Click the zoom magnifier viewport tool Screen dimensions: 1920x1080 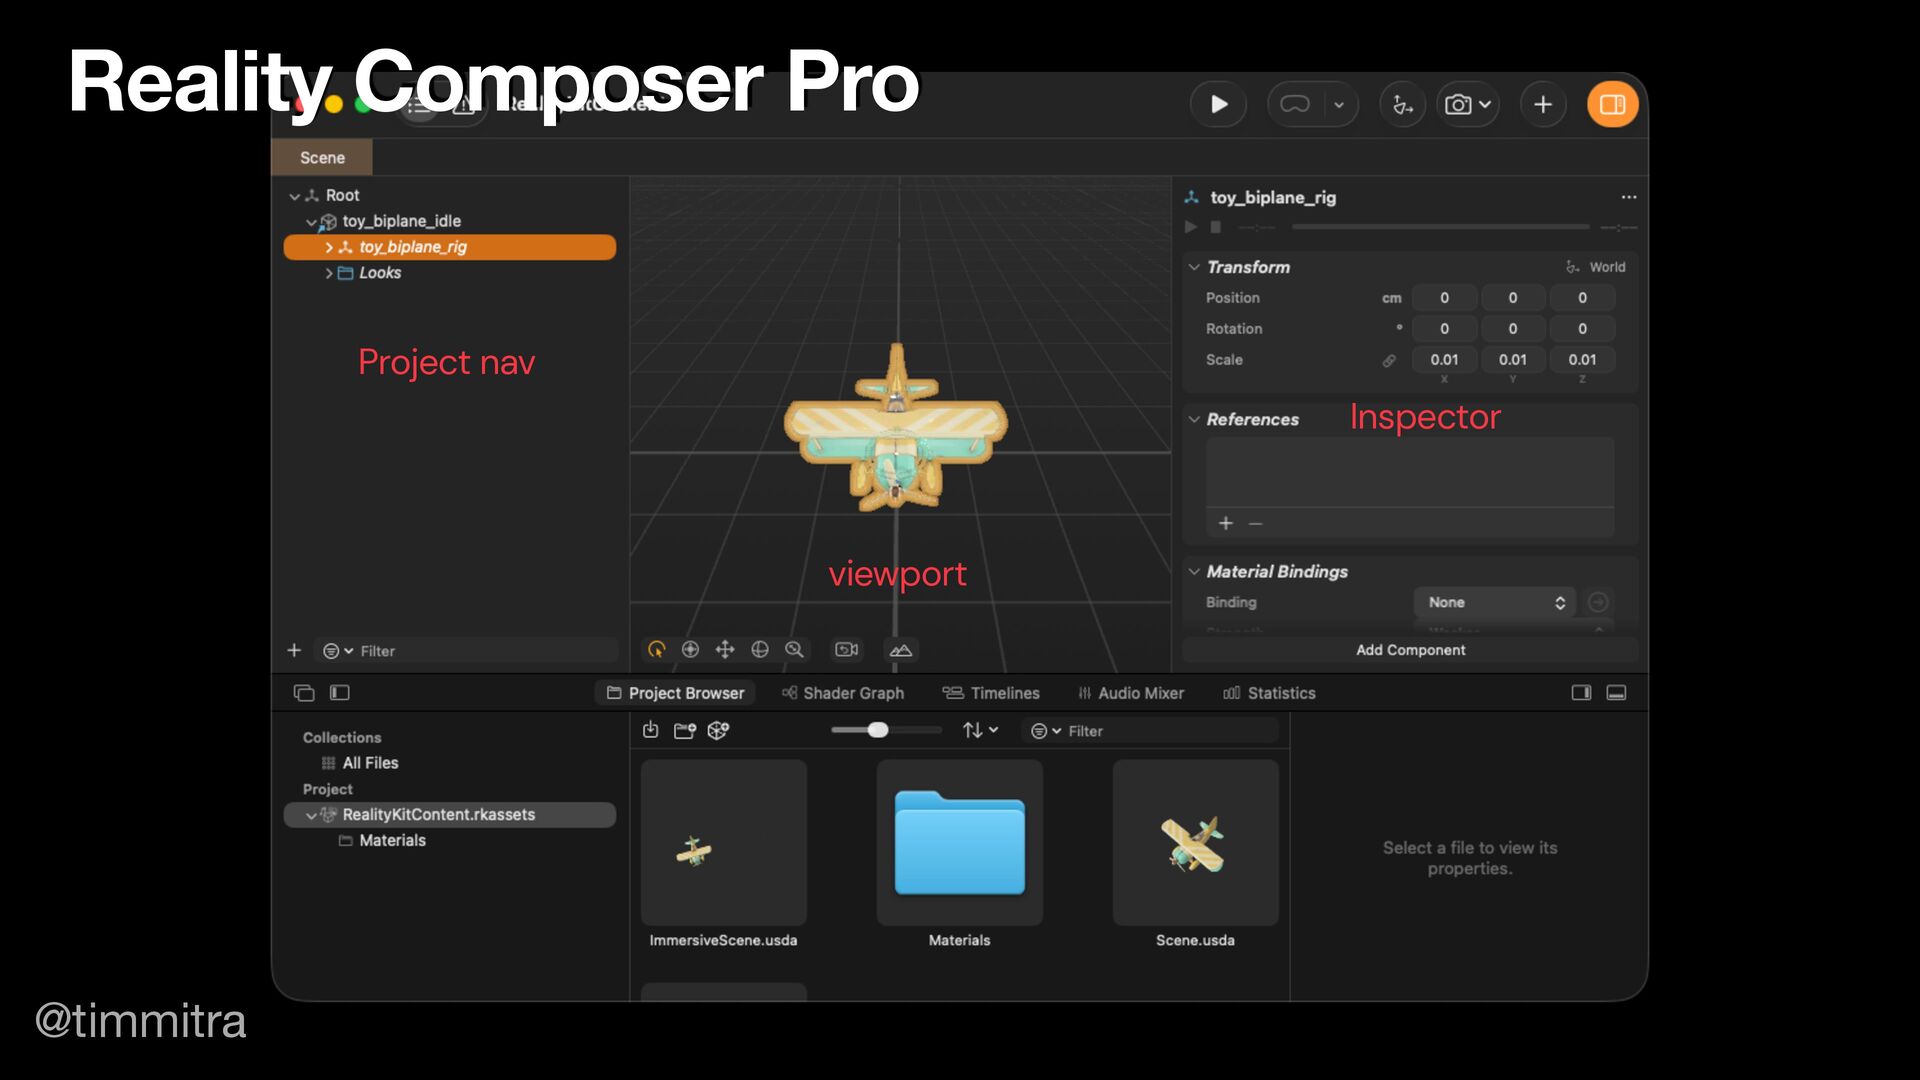794,650
